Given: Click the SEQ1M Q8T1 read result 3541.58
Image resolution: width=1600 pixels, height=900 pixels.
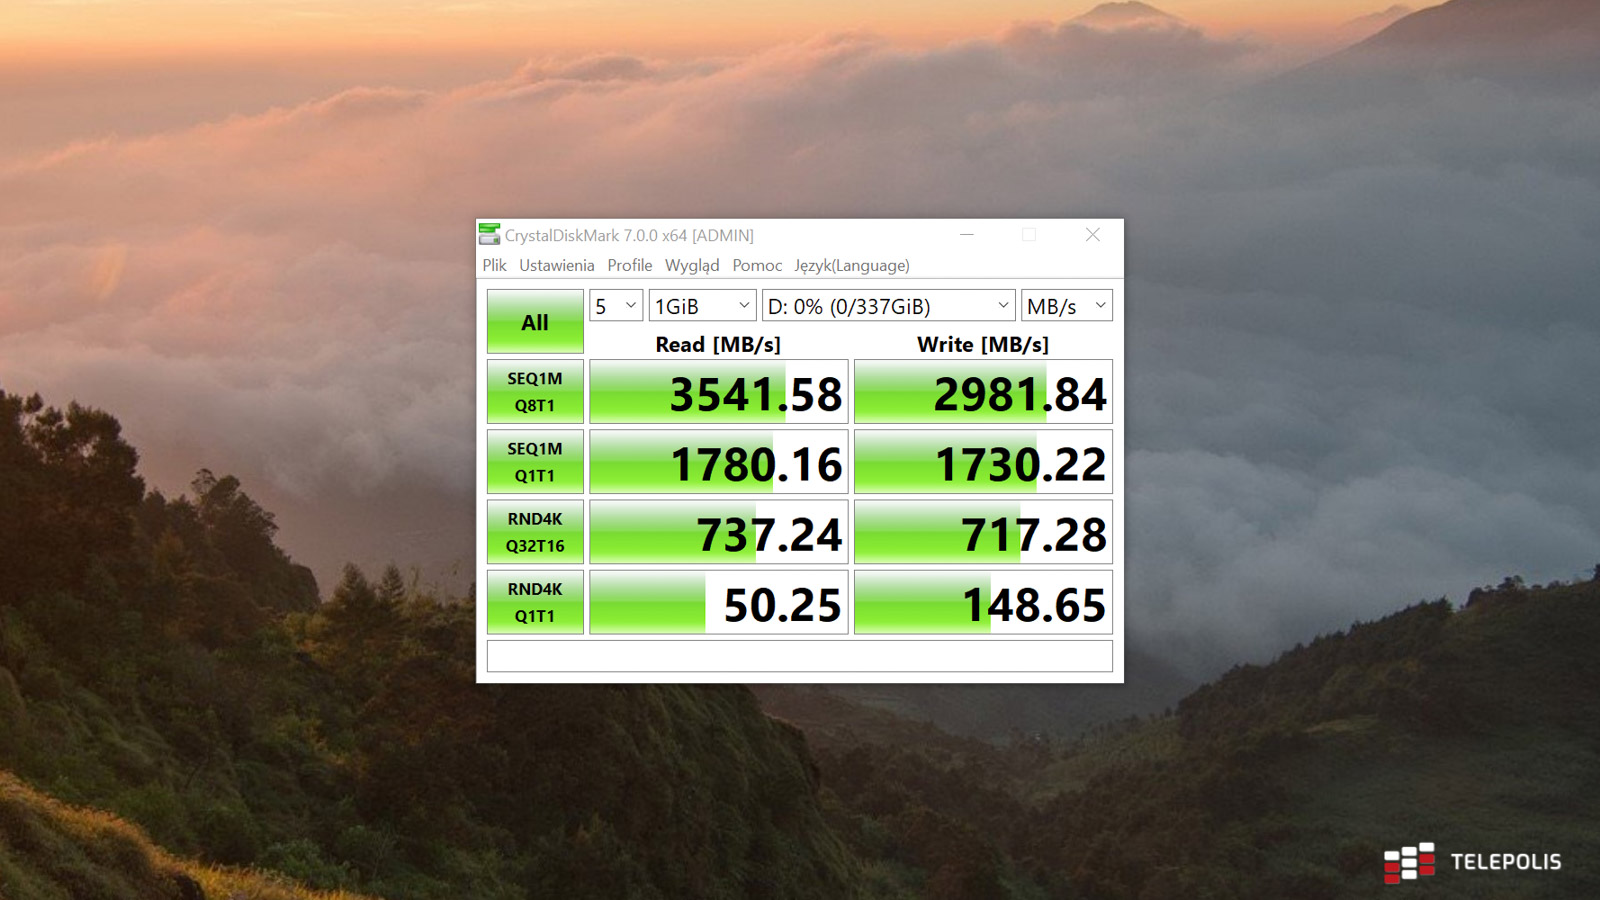Looking at the screenshot, I should pyautogui.click(x=719, y=393).
